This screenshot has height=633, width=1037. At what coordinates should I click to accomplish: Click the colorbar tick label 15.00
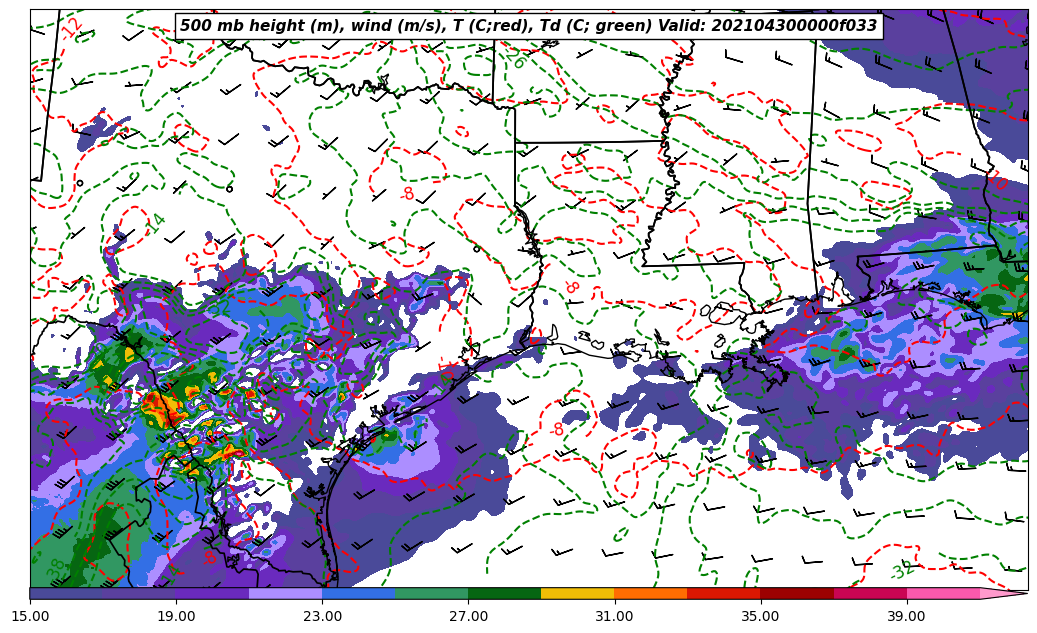click(30, 616)
